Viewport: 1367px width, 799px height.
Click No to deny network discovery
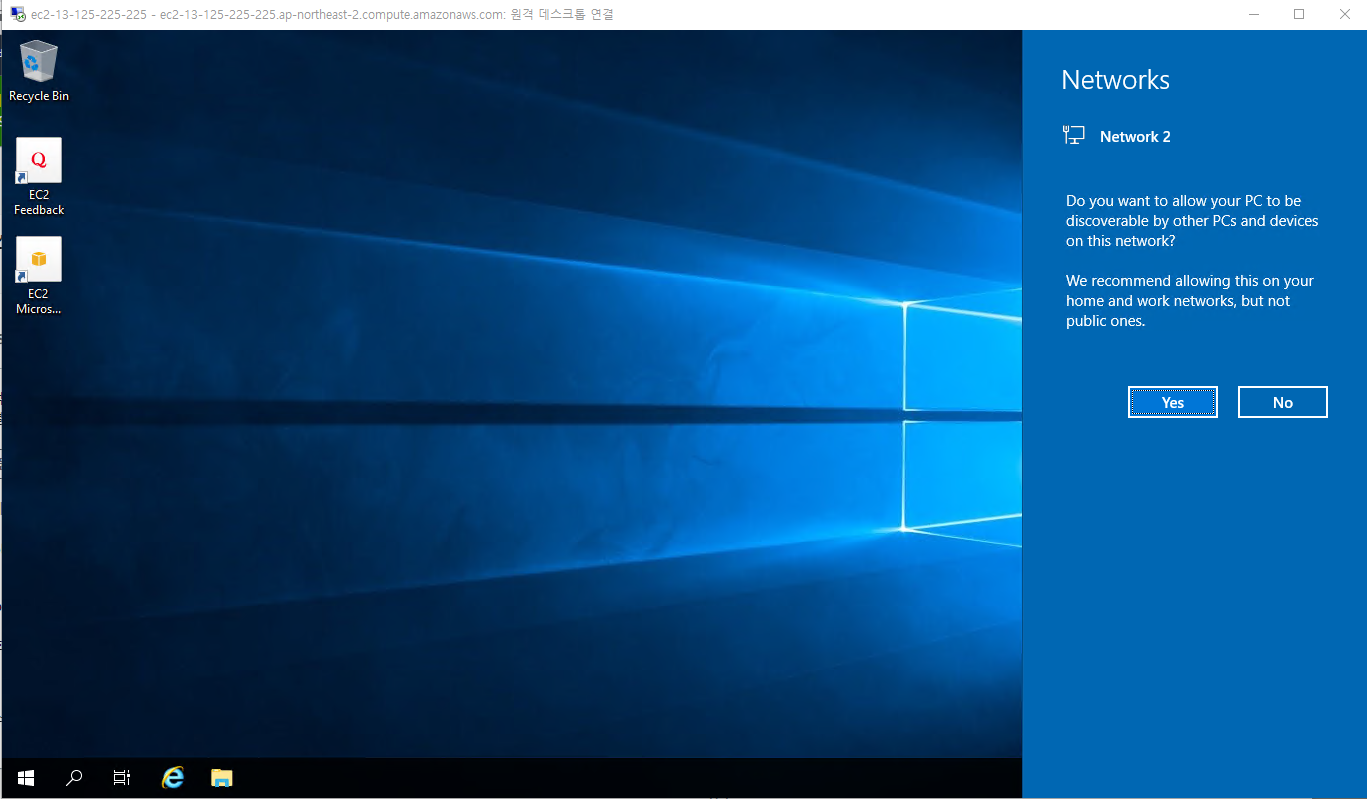pyautogui.click(x=1283, y=402)
